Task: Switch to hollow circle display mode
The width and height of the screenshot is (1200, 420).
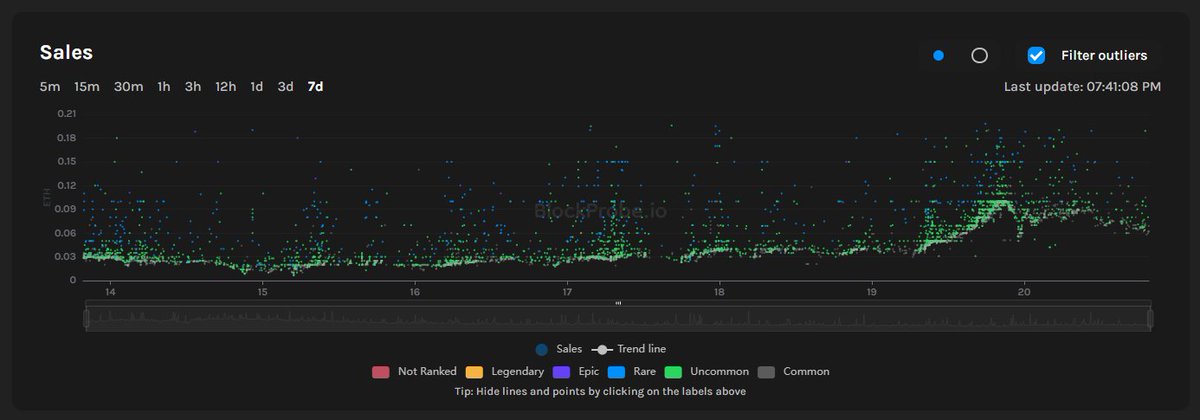Action: tap(980, 55)
